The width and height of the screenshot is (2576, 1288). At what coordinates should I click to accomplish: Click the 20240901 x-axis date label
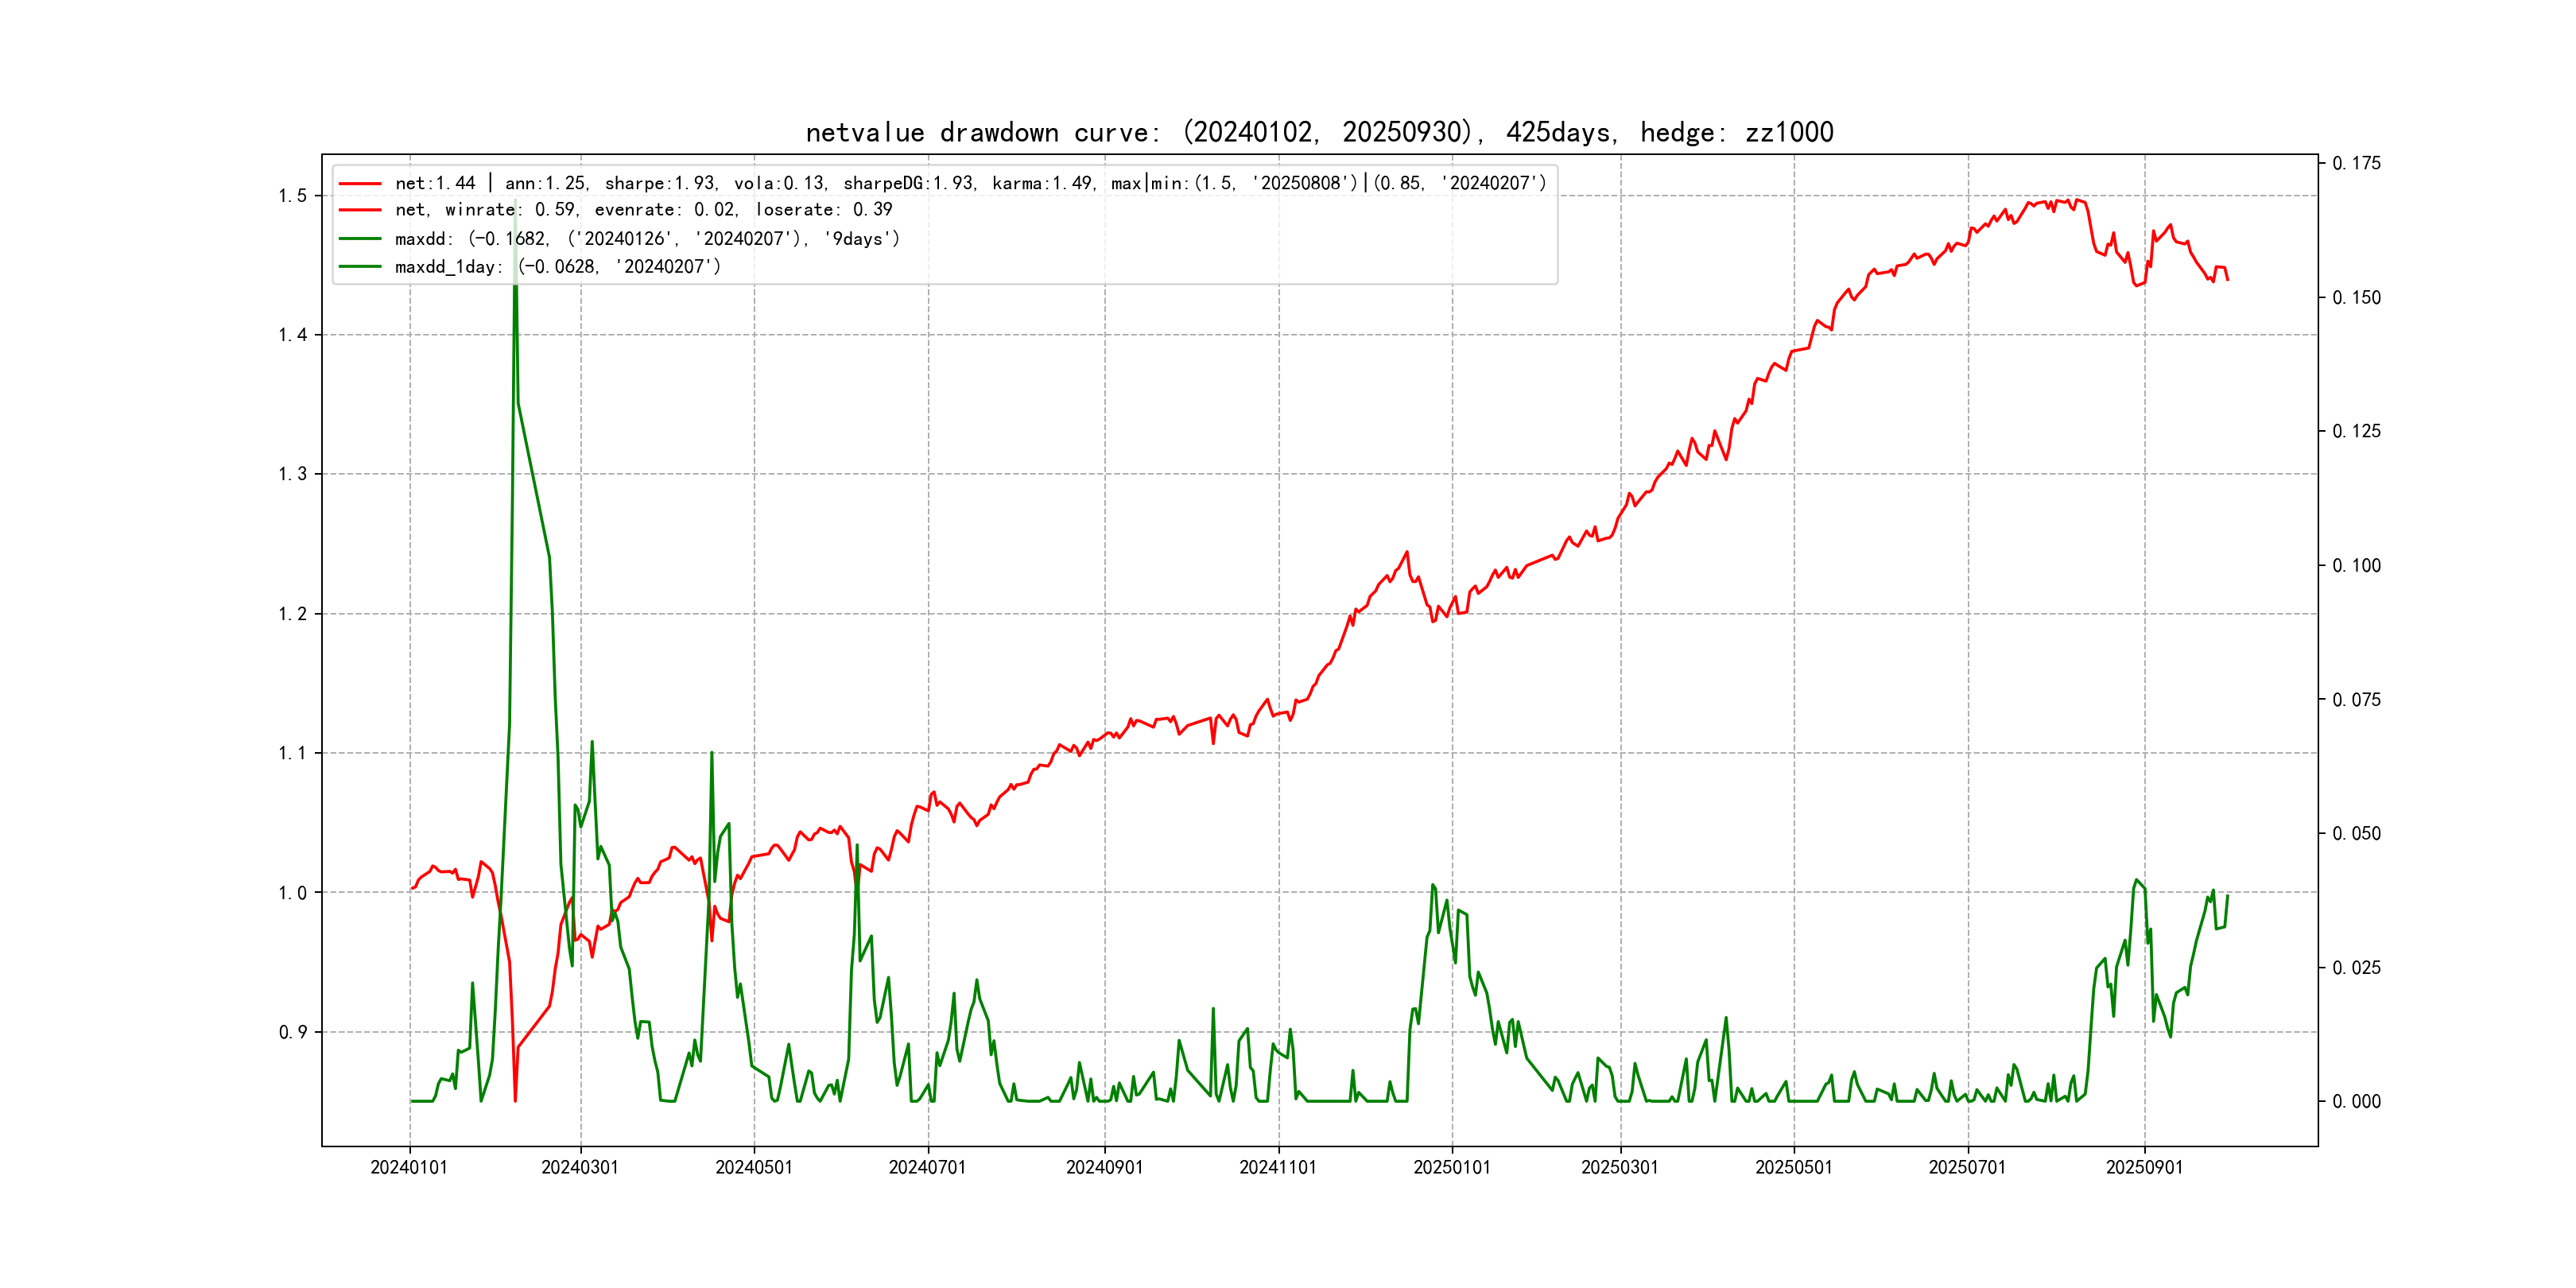click(1104, 1167)
